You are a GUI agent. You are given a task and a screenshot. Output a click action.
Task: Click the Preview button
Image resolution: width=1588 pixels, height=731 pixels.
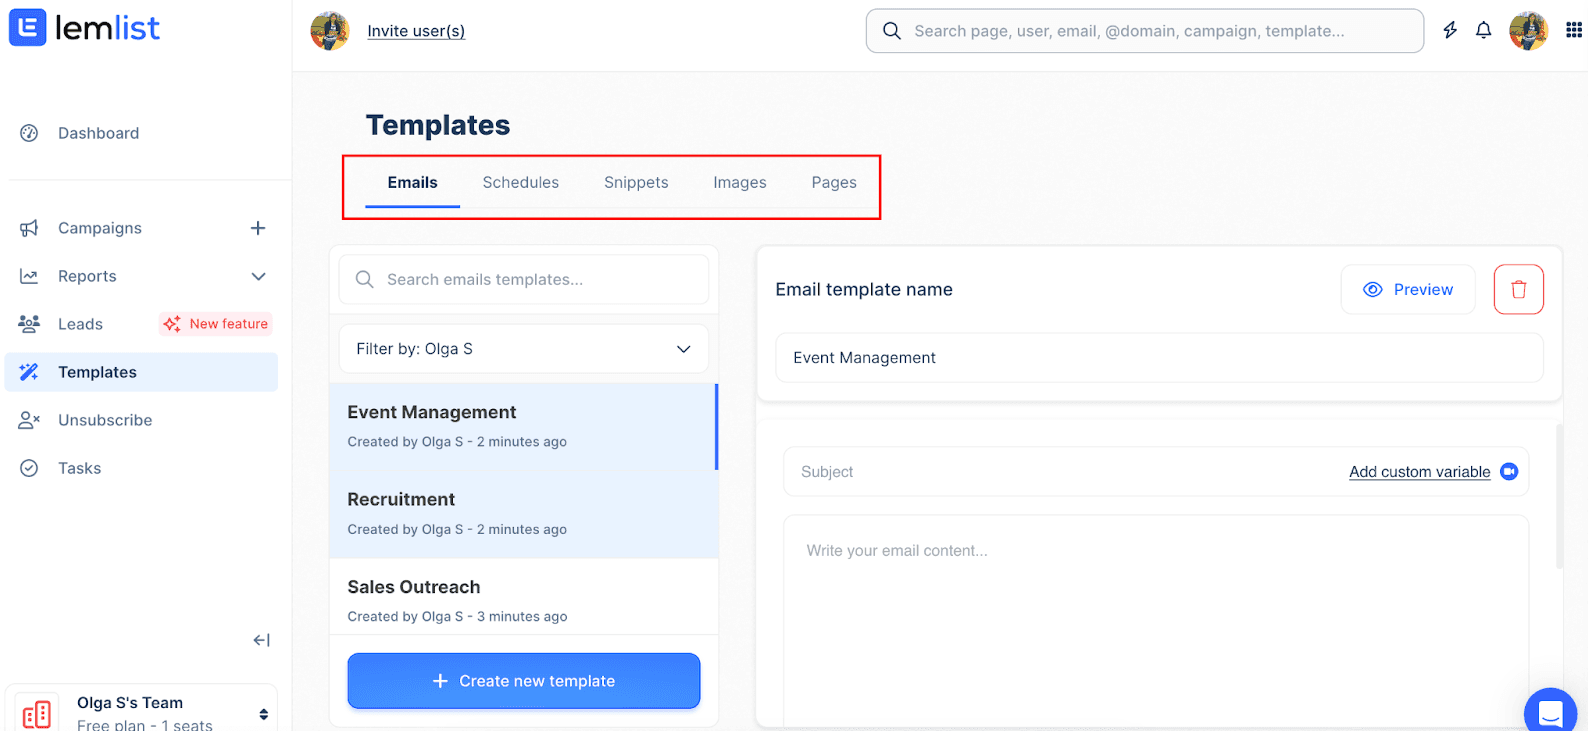coord(1408,289)
